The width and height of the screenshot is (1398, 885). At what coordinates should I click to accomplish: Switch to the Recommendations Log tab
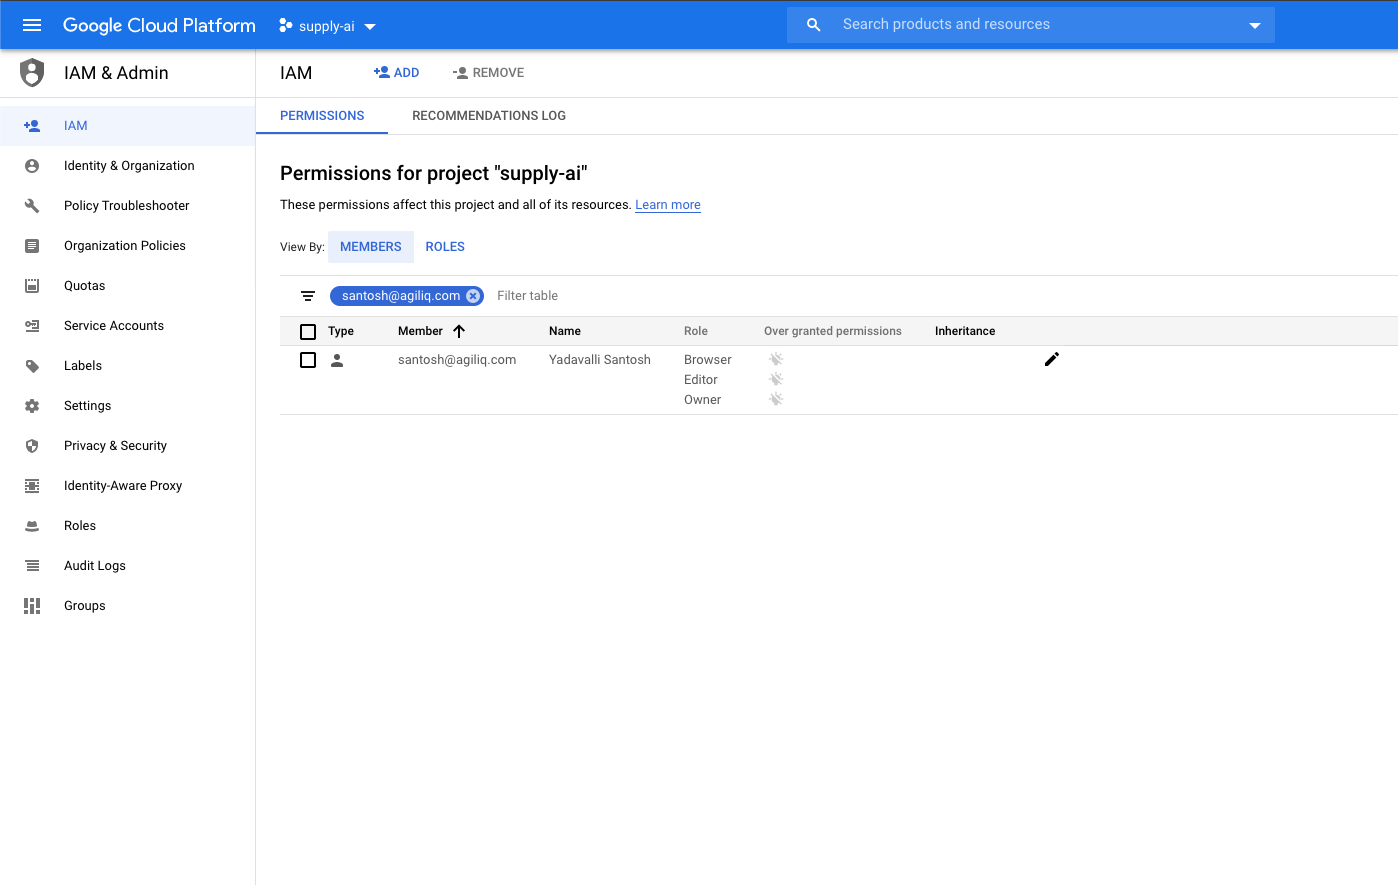[x=489, y=116]
